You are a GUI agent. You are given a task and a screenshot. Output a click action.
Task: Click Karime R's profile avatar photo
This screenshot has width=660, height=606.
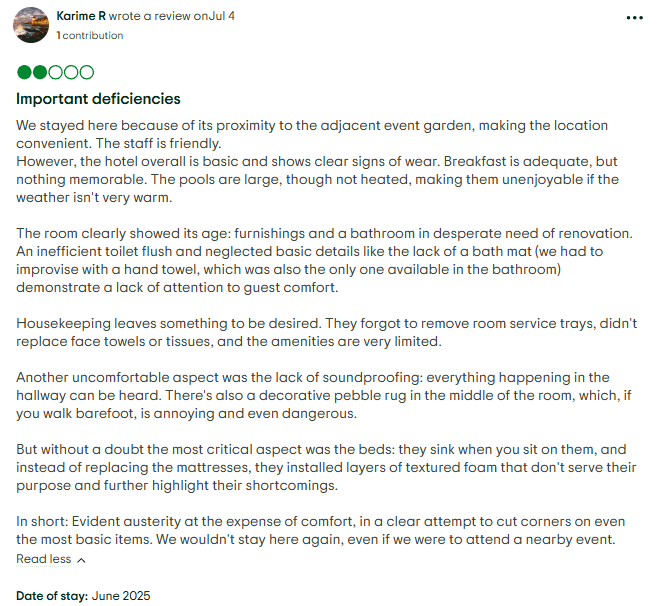coord(30,25)
